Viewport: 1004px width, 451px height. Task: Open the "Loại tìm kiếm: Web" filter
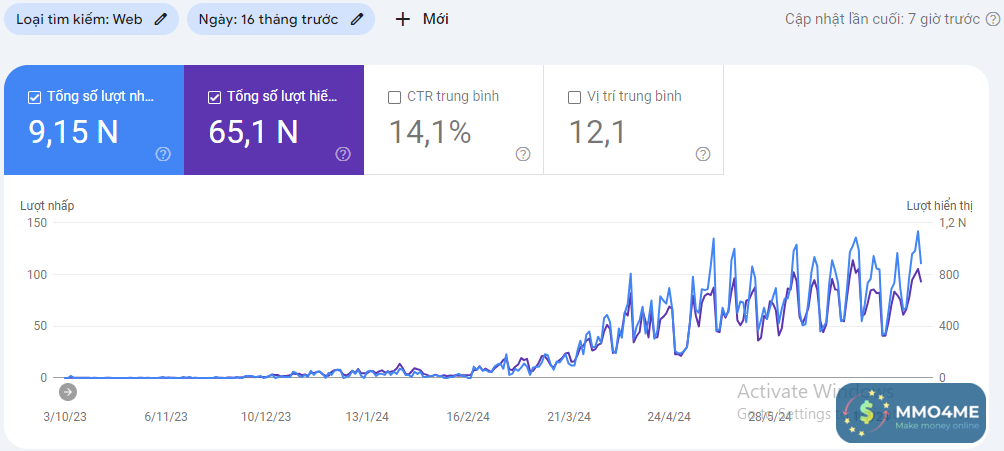click(78, 19)
